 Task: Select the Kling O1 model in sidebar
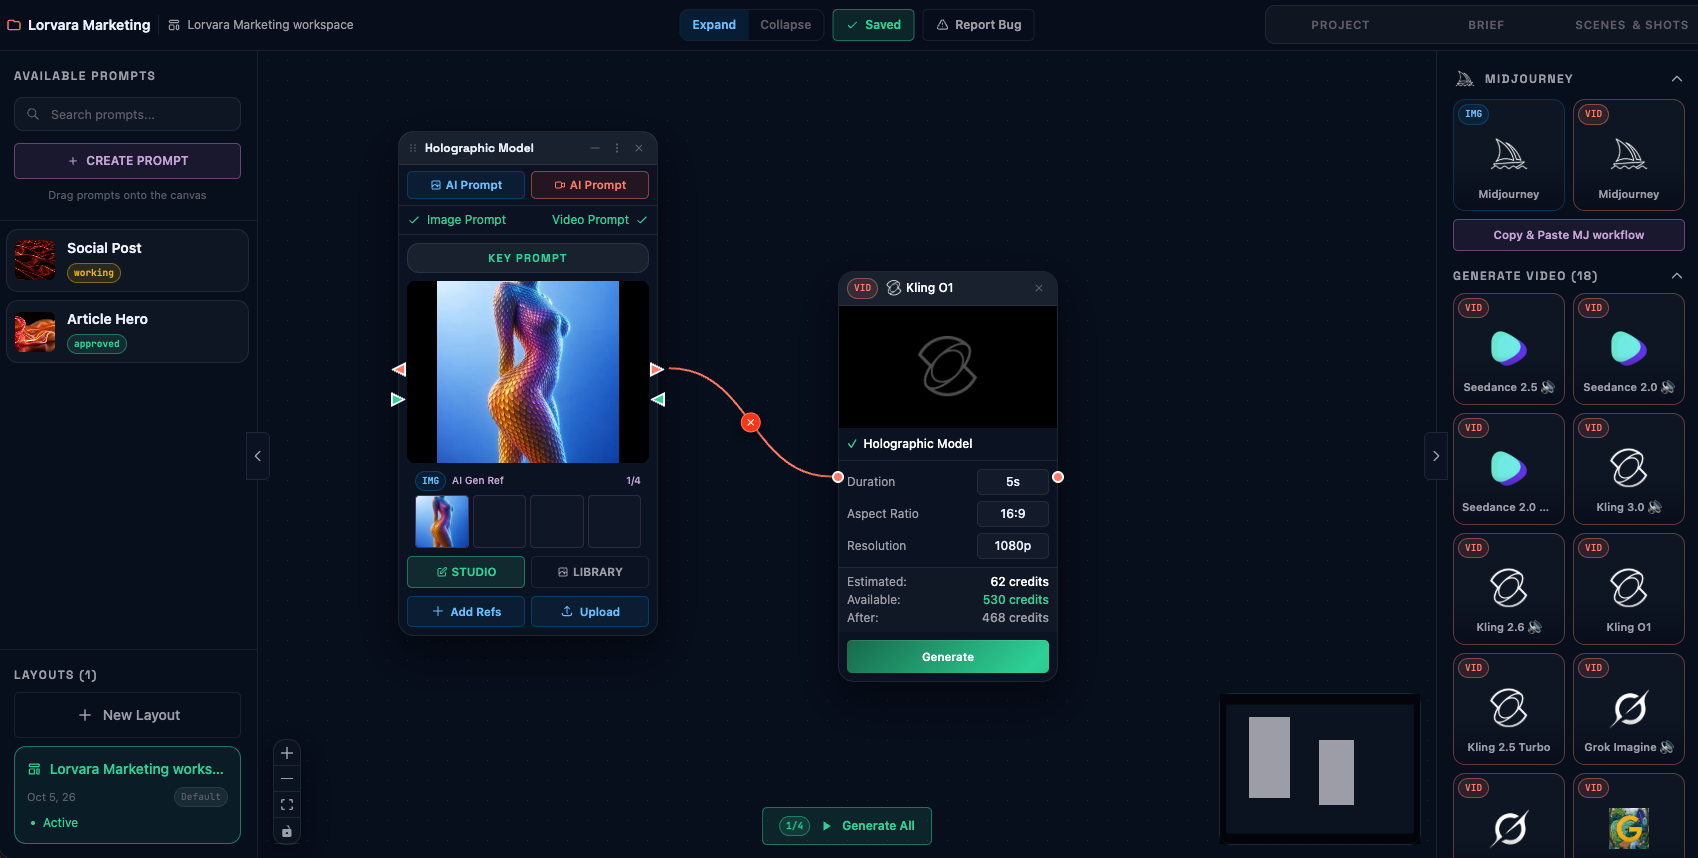click(x=1628, y=588)
